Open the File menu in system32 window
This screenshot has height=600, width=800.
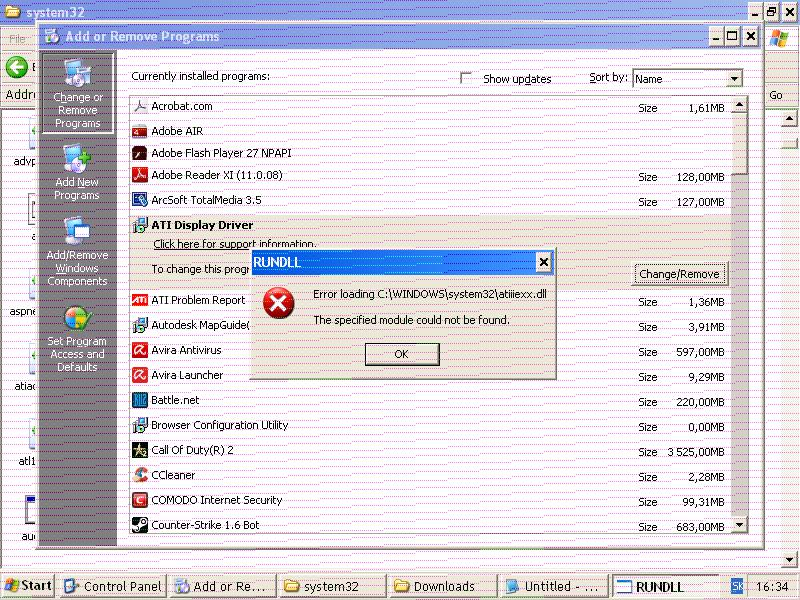(x=16, y=38)
